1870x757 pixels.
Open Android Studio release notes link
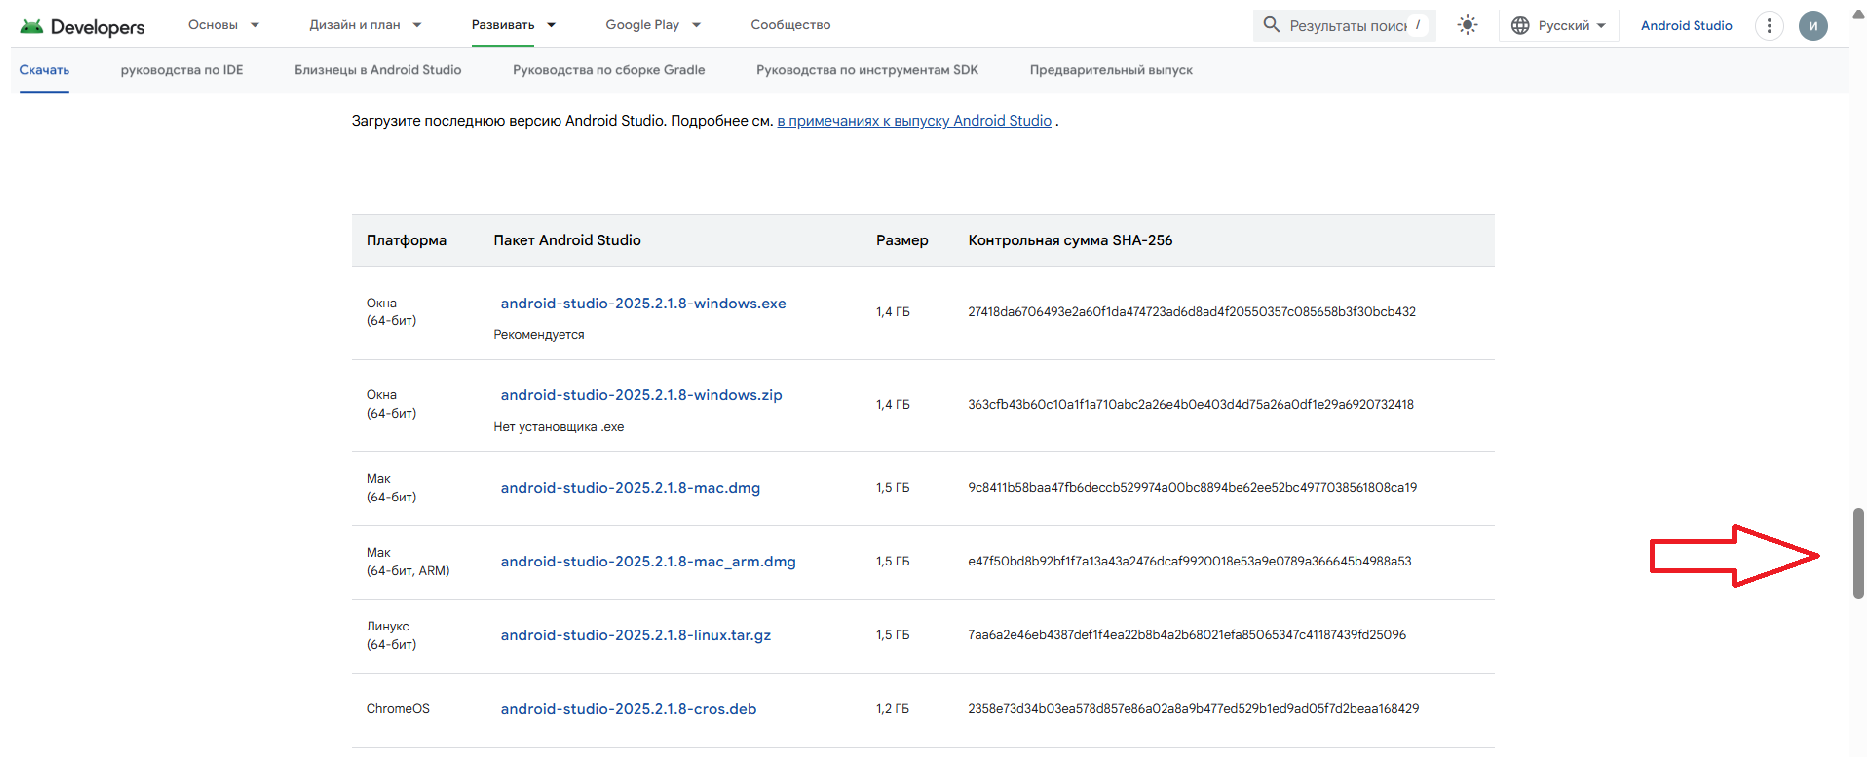click(x=914, y=121)
